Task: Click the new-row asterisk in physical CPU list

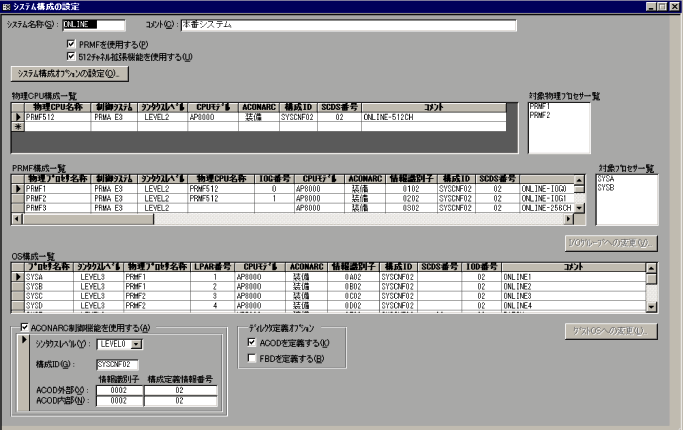Action: [x=15, y=127]
